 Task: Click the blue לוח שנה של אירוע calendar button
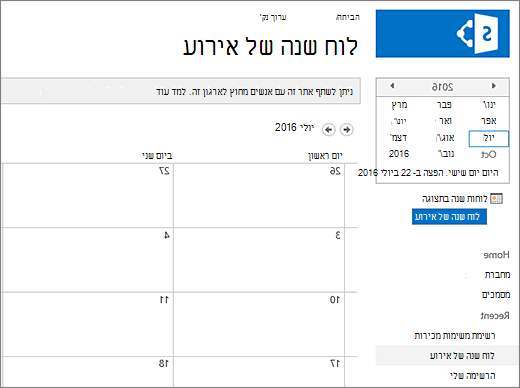coord(449,217)
